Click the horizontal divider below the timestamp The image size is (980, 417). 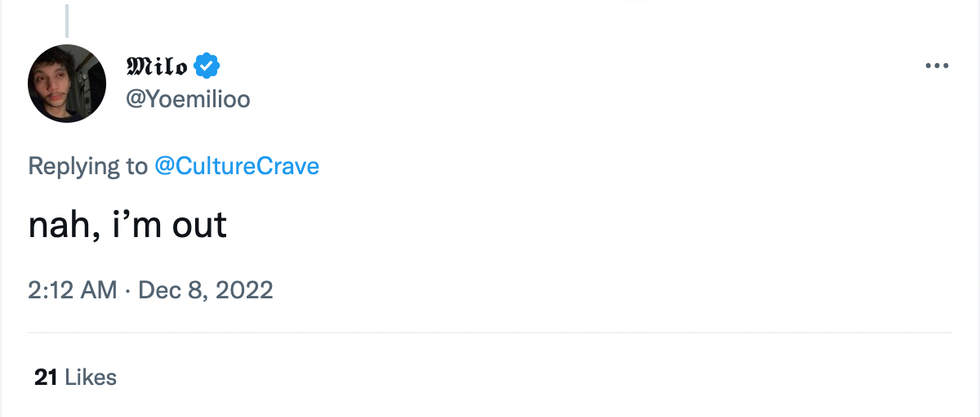[x=490, y=332]
